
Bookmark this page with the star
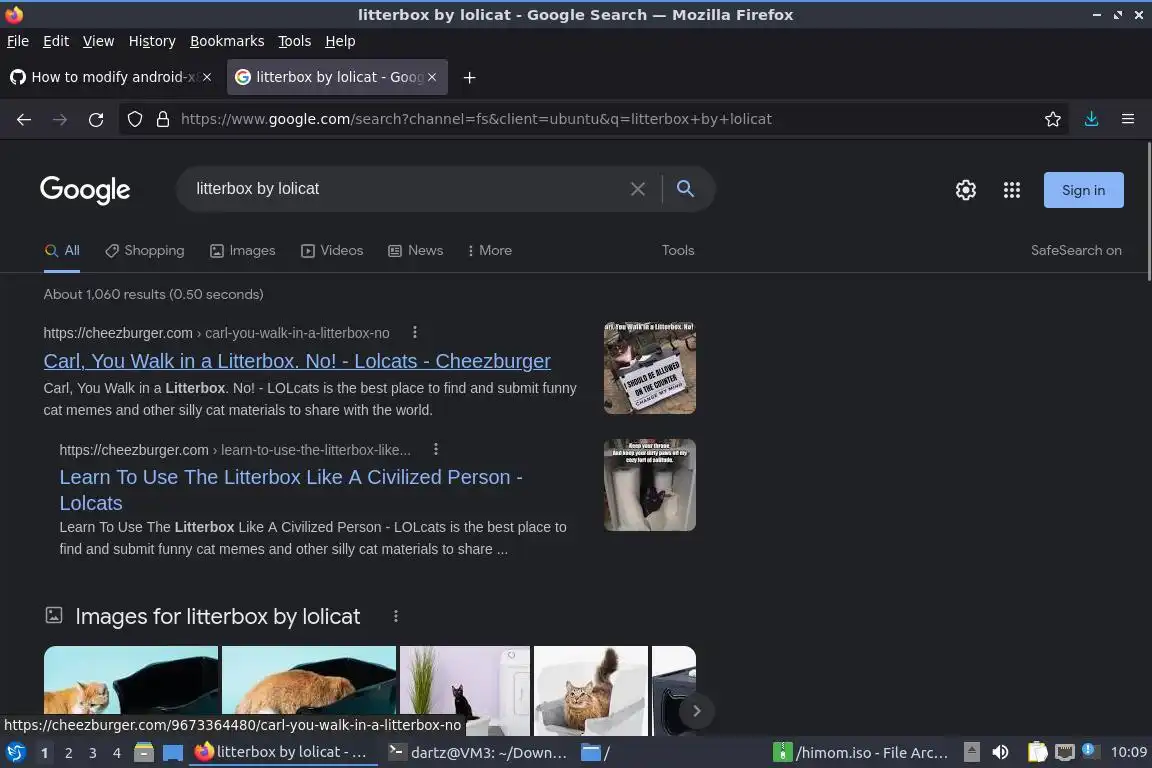pos(1052,119)
